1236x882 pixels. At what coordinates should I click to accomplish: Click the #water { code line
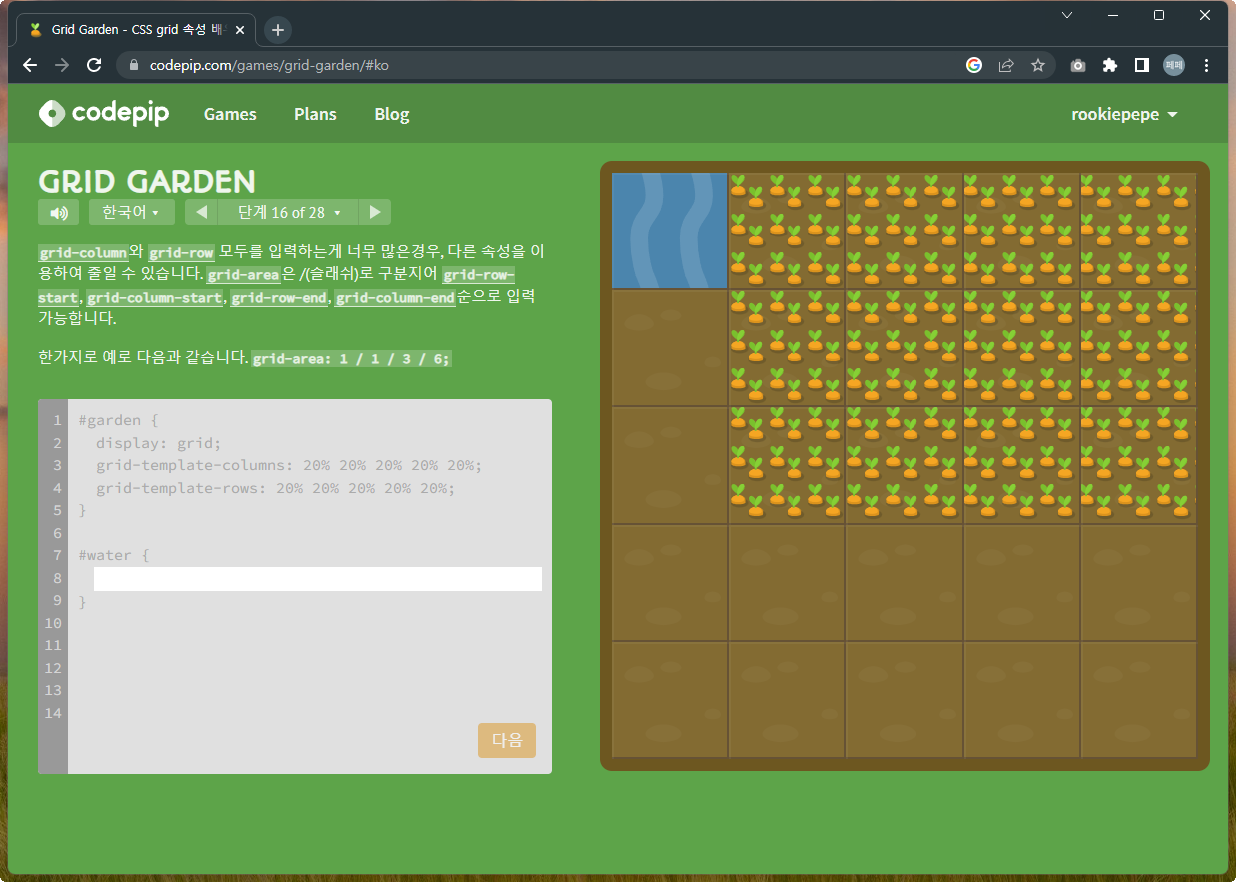[x=114, y=555]
